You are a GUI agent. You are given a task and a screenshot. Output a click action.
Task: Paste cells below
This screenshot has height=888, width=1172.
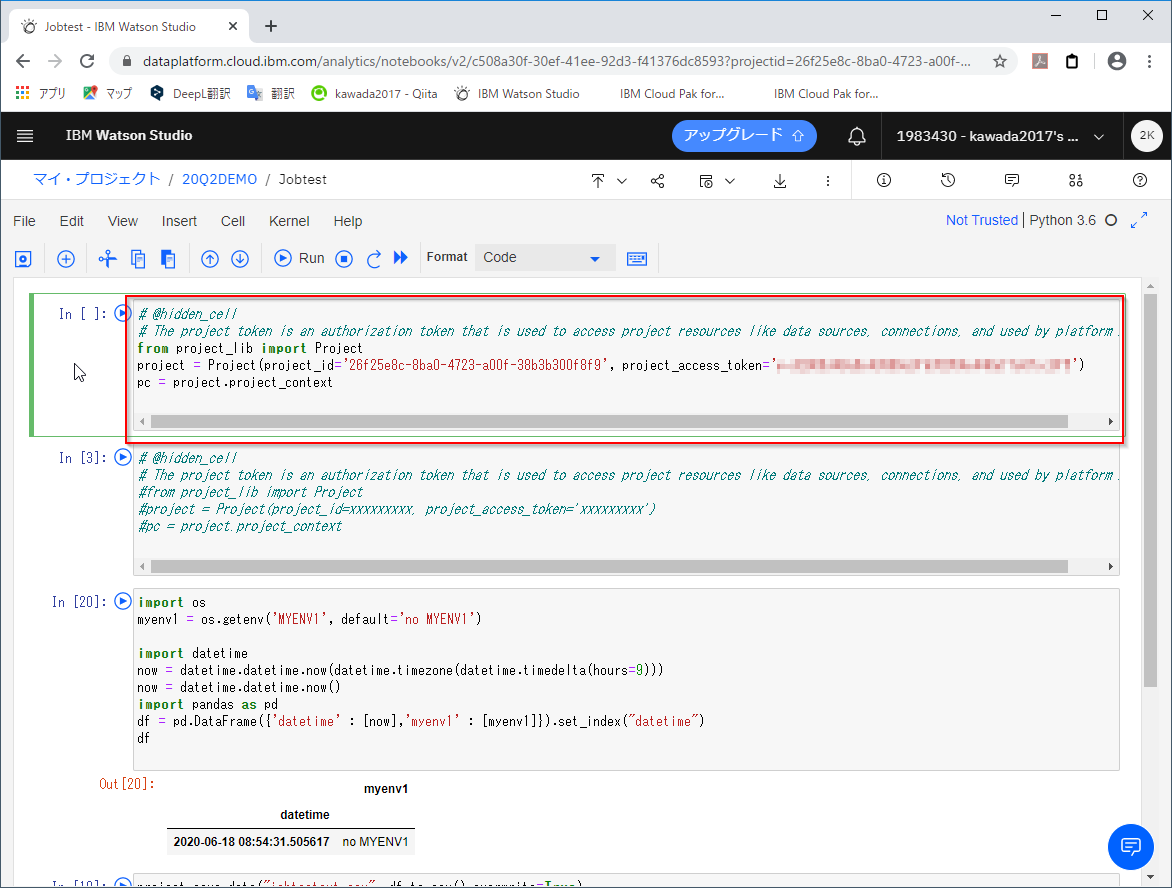168,259
